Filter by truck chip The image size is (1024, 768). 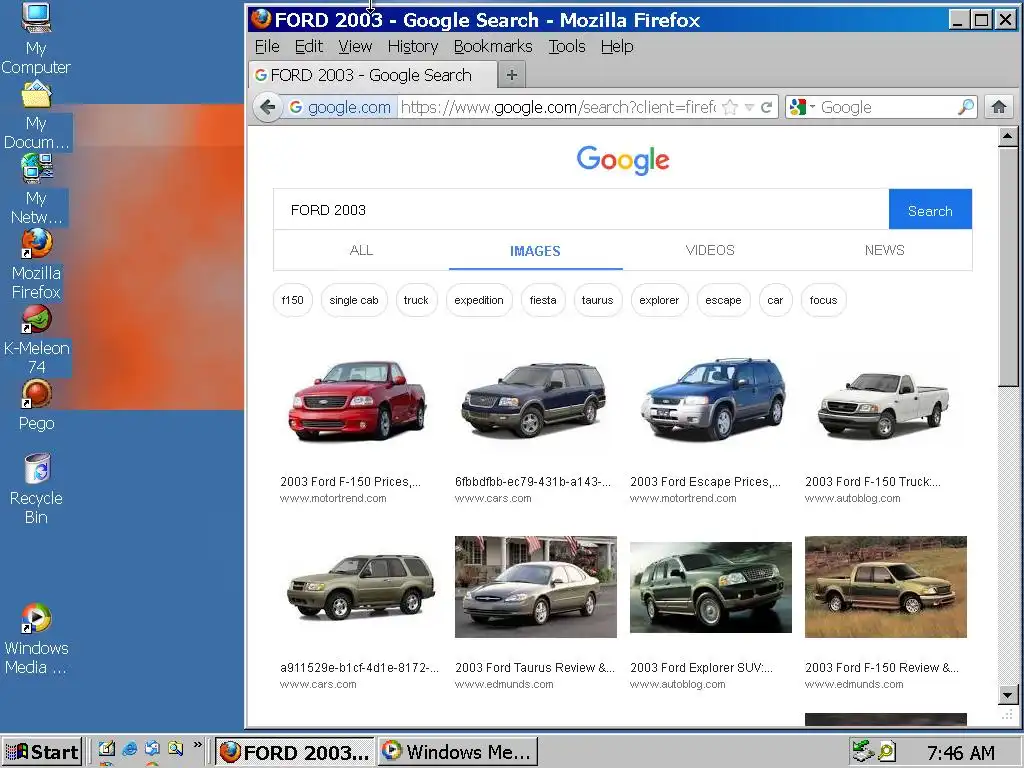416,300
